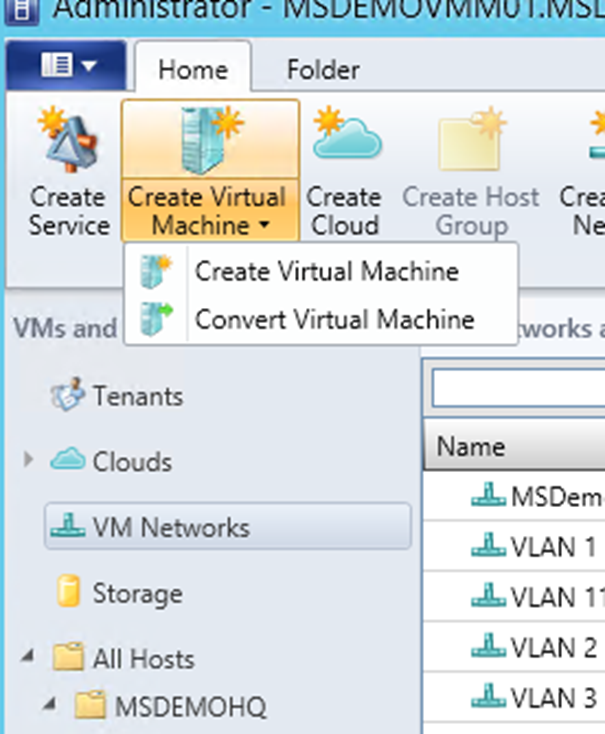Click the Create Virtual Machine menu icon
The height and width of the screenshot is (734, 605).
pyautogui.click(x=155, y=271)
